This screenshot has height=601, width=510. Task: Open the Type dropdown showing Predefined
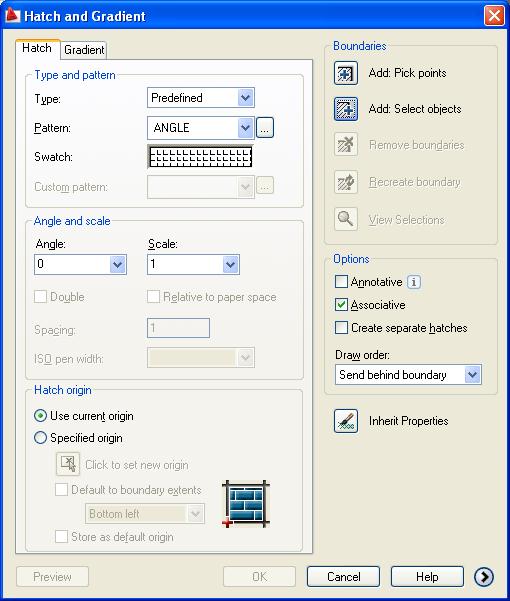201,98
